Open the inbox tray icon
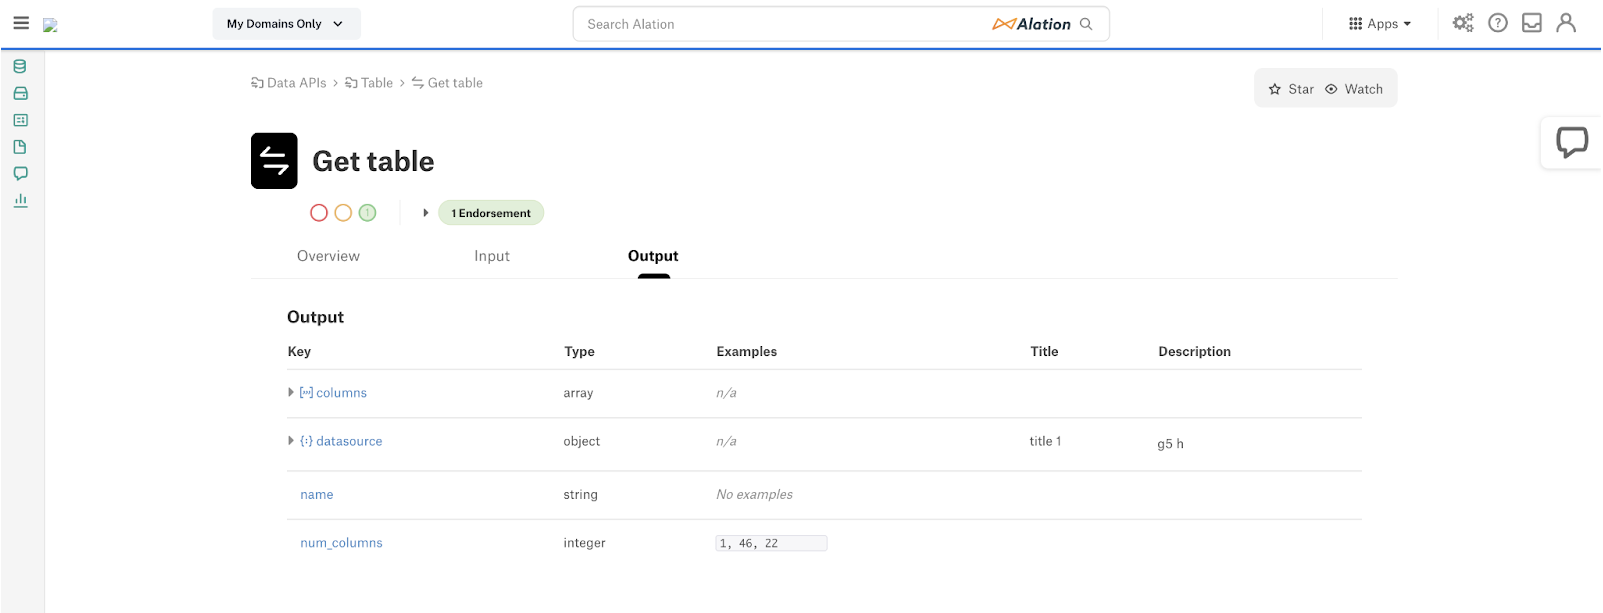The width and height of the screenshot is (1603, 613). pos(1532,23)
